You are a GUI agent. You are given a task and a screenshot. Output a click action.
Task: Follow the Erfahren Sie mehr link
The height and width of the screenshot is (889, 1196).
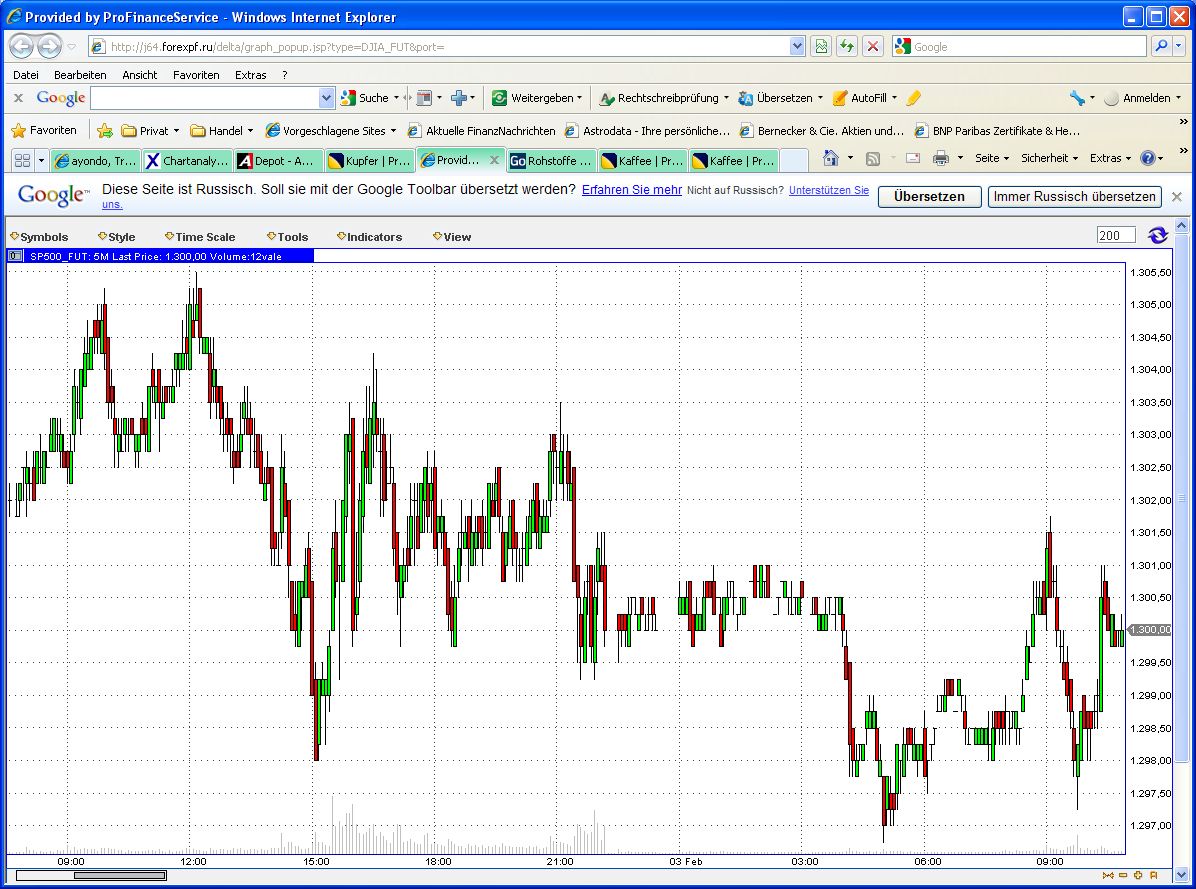pyautogui.click(x=631, y=190)
